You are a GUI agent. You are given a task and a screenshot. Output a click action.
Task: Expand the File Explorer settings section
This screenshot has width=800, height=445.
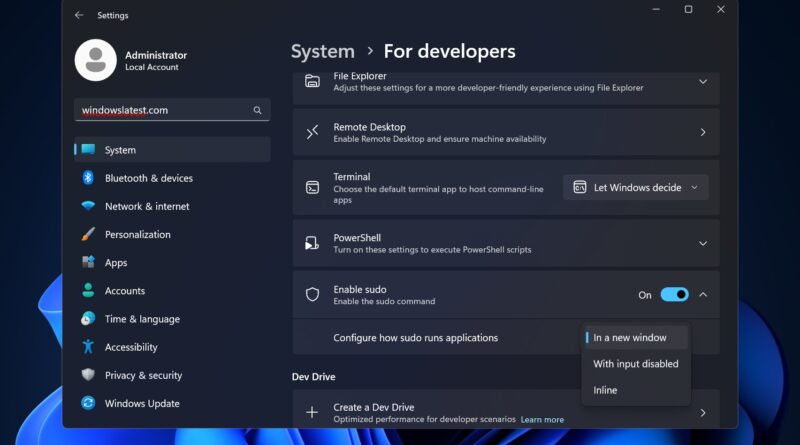[703, 82]
